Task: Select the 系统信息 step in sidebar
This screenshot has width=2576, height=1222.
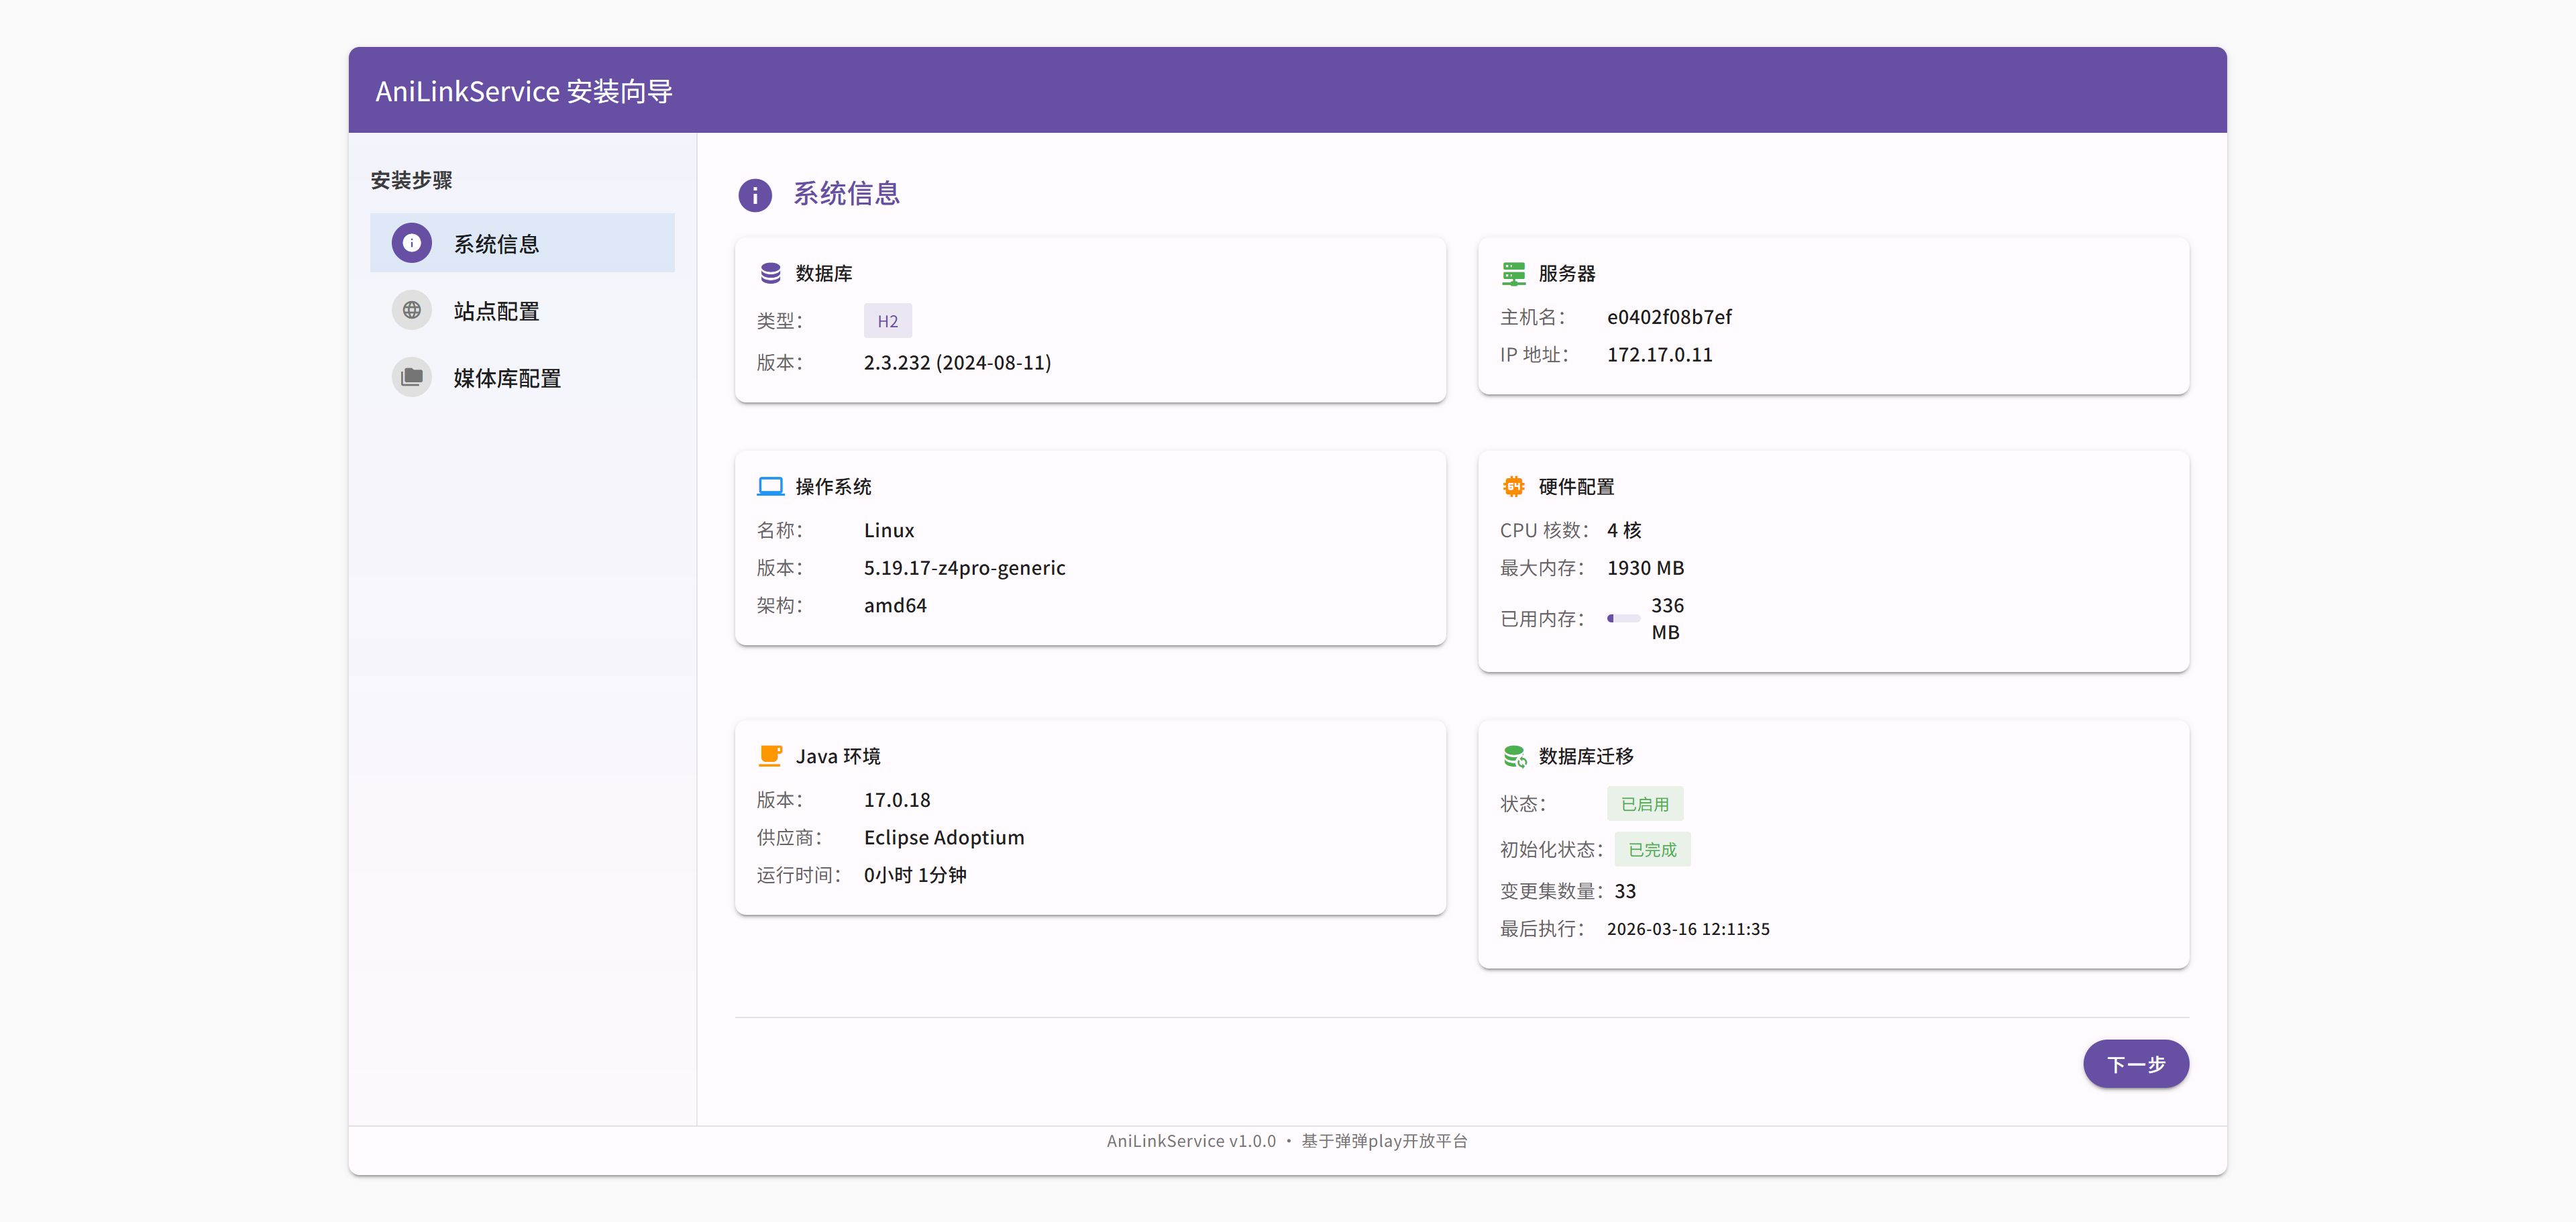Action: (497, 243)
